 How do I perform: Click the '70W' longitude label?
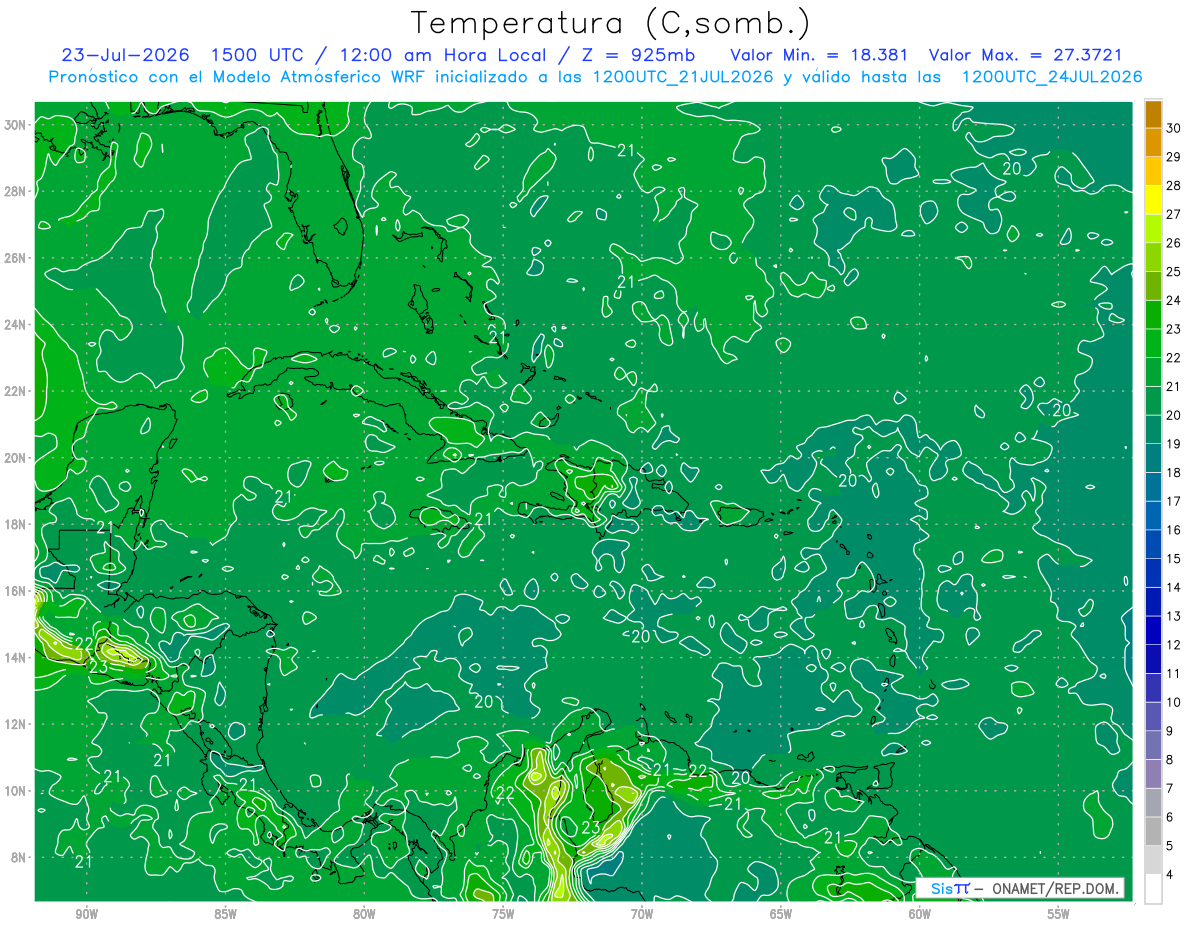(x=642, y=914)
